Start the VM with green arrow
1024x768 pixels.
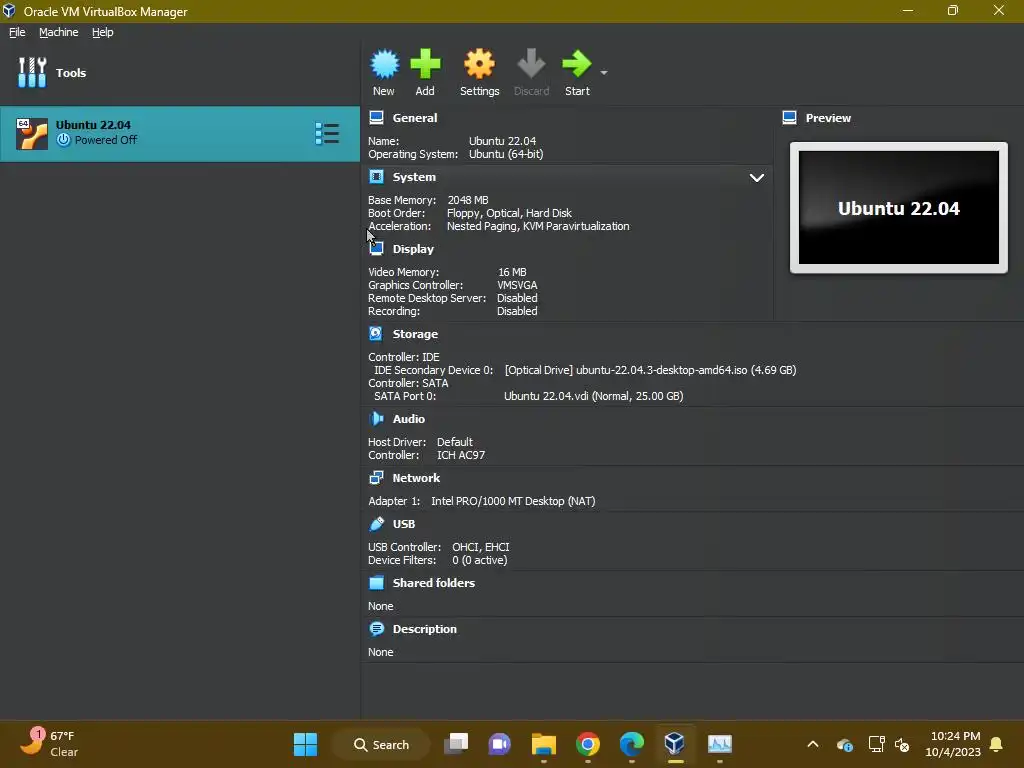(577, 64)
